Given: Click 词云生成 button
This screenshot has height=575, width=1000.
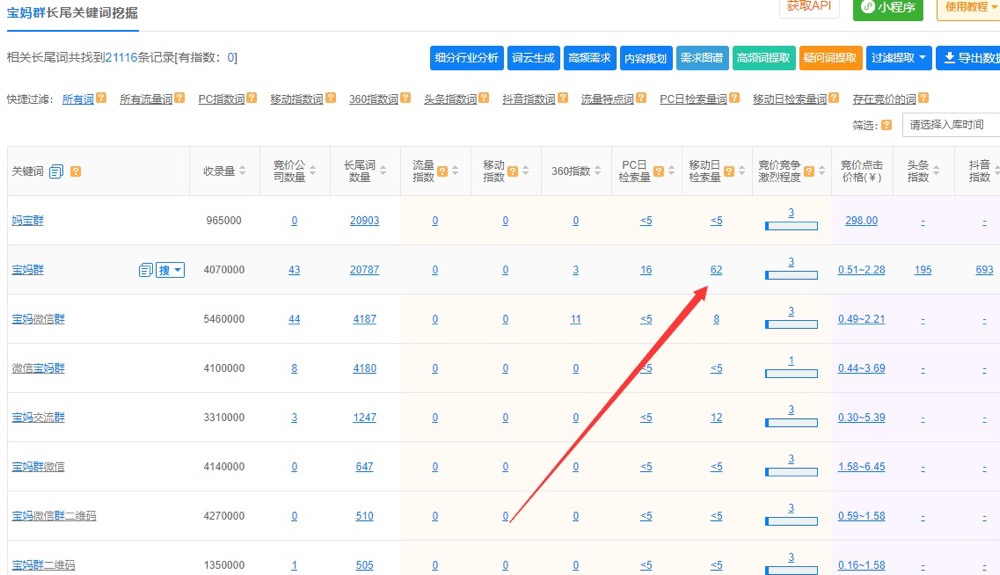Looking at the screenshot, I should [533, 58].
